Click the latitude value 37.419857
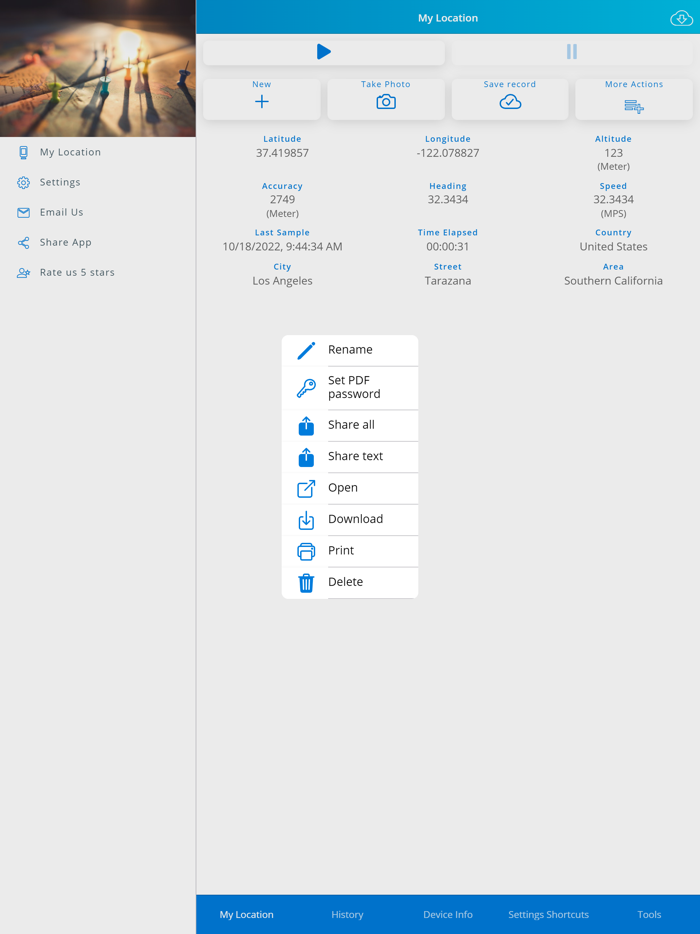700x934 pixels. [x=282, y=153]
